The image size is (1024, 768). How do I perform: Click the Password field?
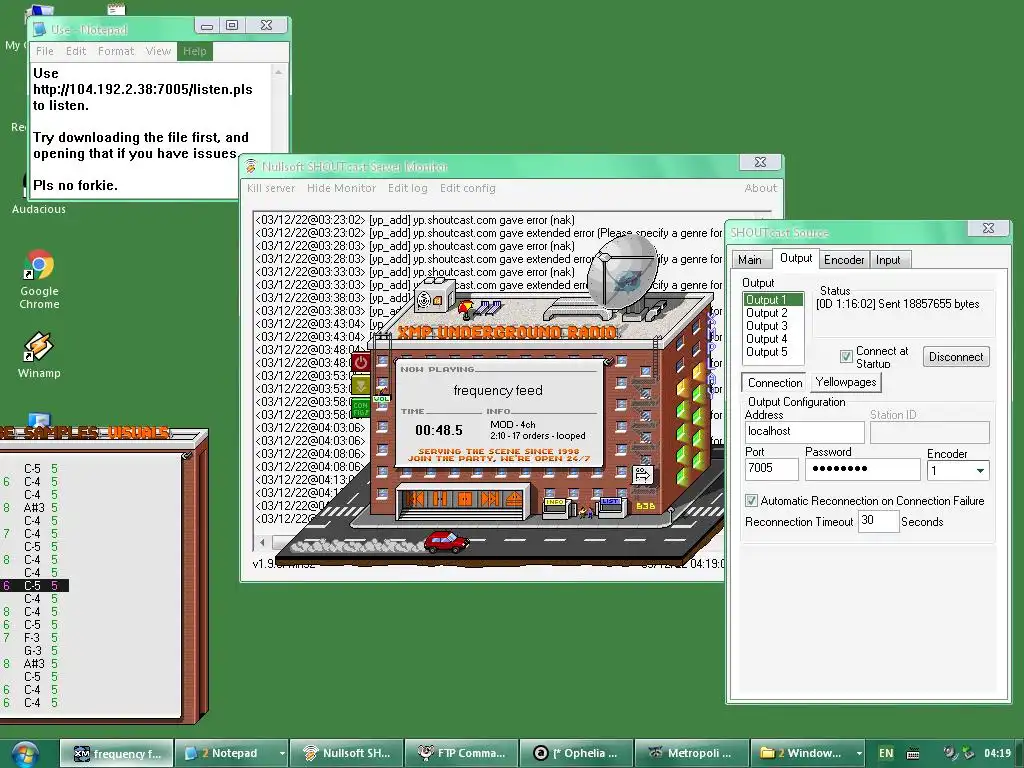click(x=863, y=469)
